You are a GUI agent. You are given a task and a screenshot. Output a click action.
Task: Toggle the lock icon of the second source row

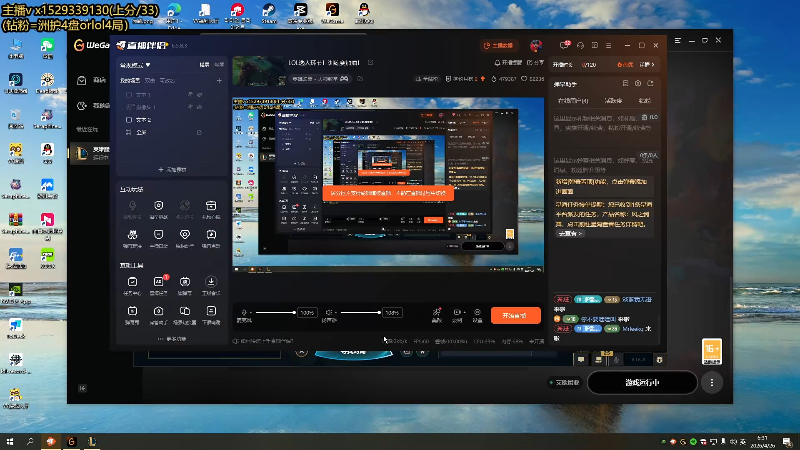point(190,107)
